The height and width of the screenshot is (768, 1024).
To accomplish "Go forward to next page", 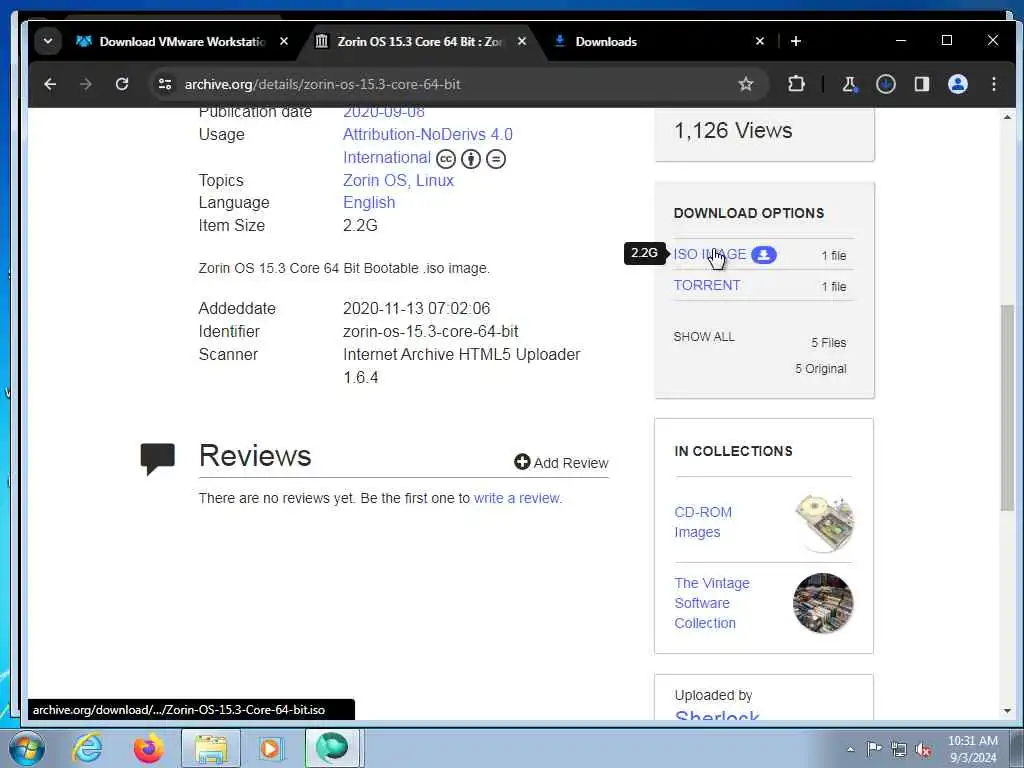I will coord(86,84).
